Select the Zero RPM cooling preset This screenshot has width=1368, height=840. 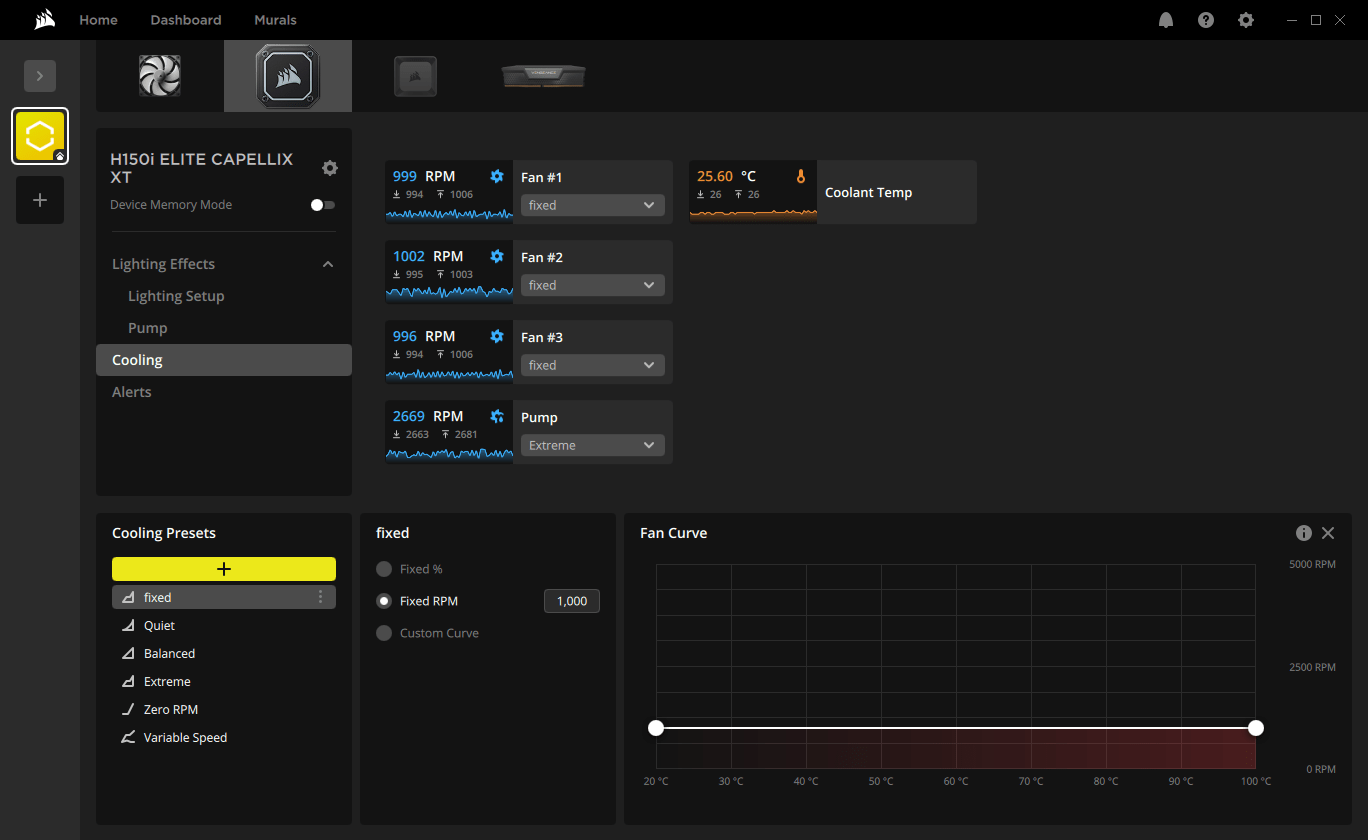(x=170, y=709)
